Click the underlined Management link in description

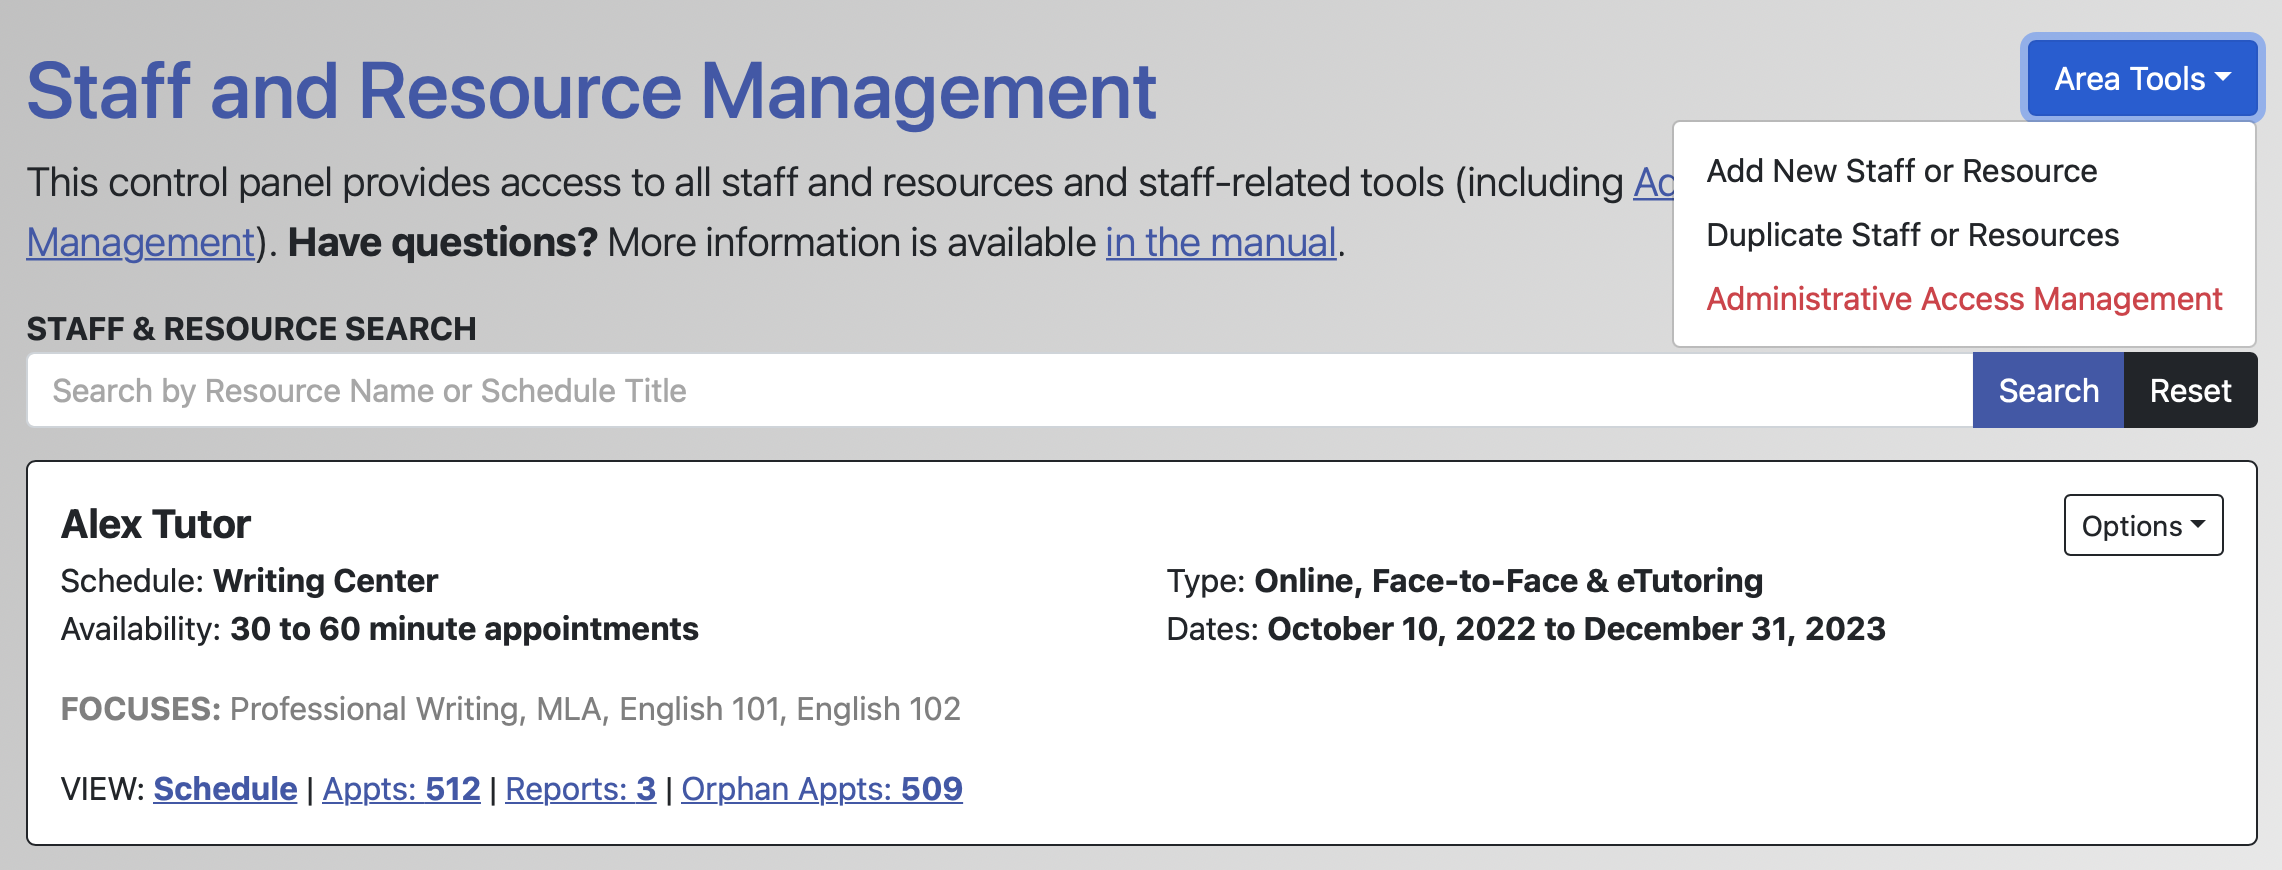pyautogui.click(x=141, y=243)
